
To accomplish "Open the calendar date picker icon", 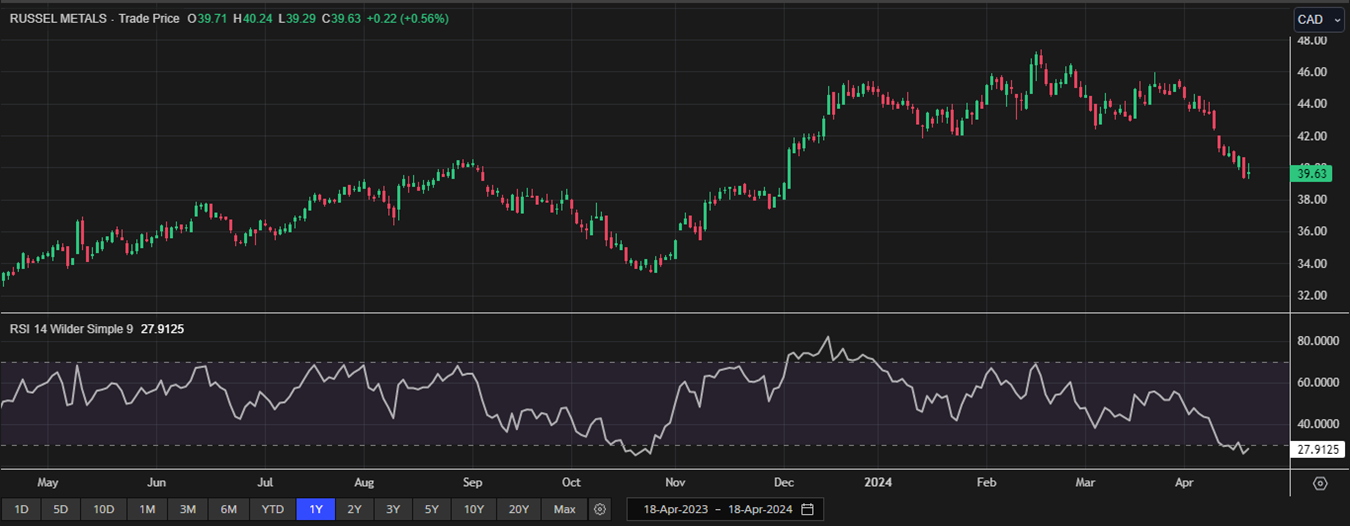I will [x=807, y=509].
